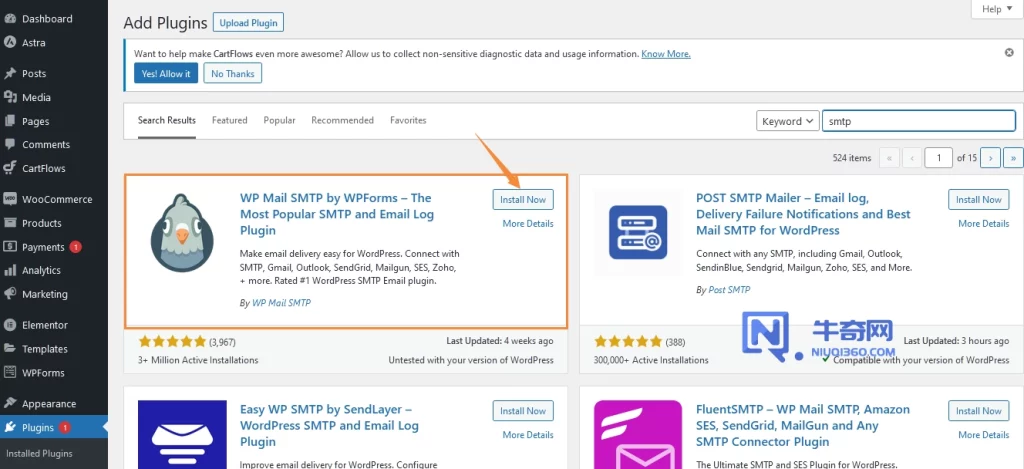Image resolution: width=1024 pixels, height=469 pixels.
Task: Click the 3+ Million Active Installations text
Action: pyautogui.click(x=199, y=360)
